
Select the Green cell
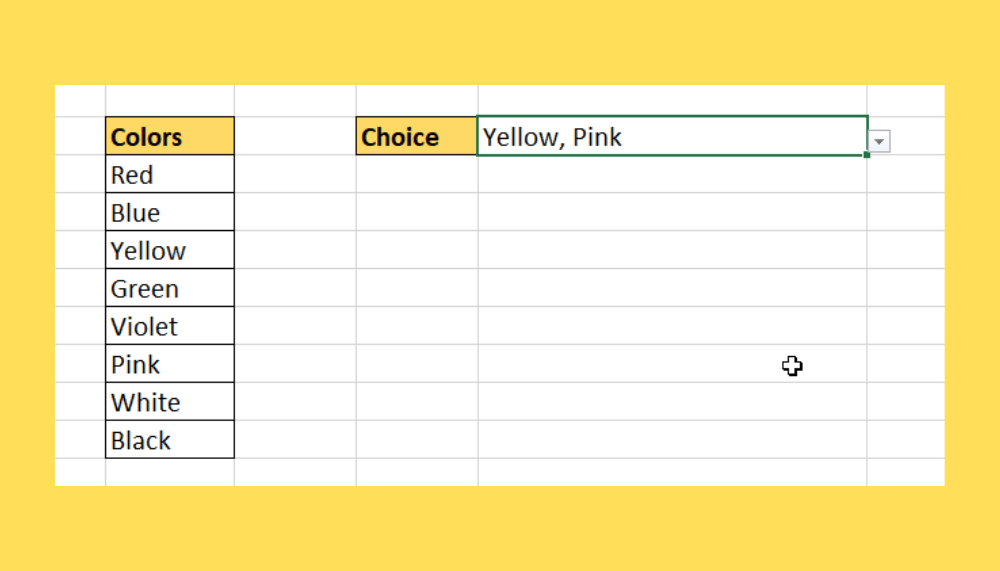coord(170,288)
